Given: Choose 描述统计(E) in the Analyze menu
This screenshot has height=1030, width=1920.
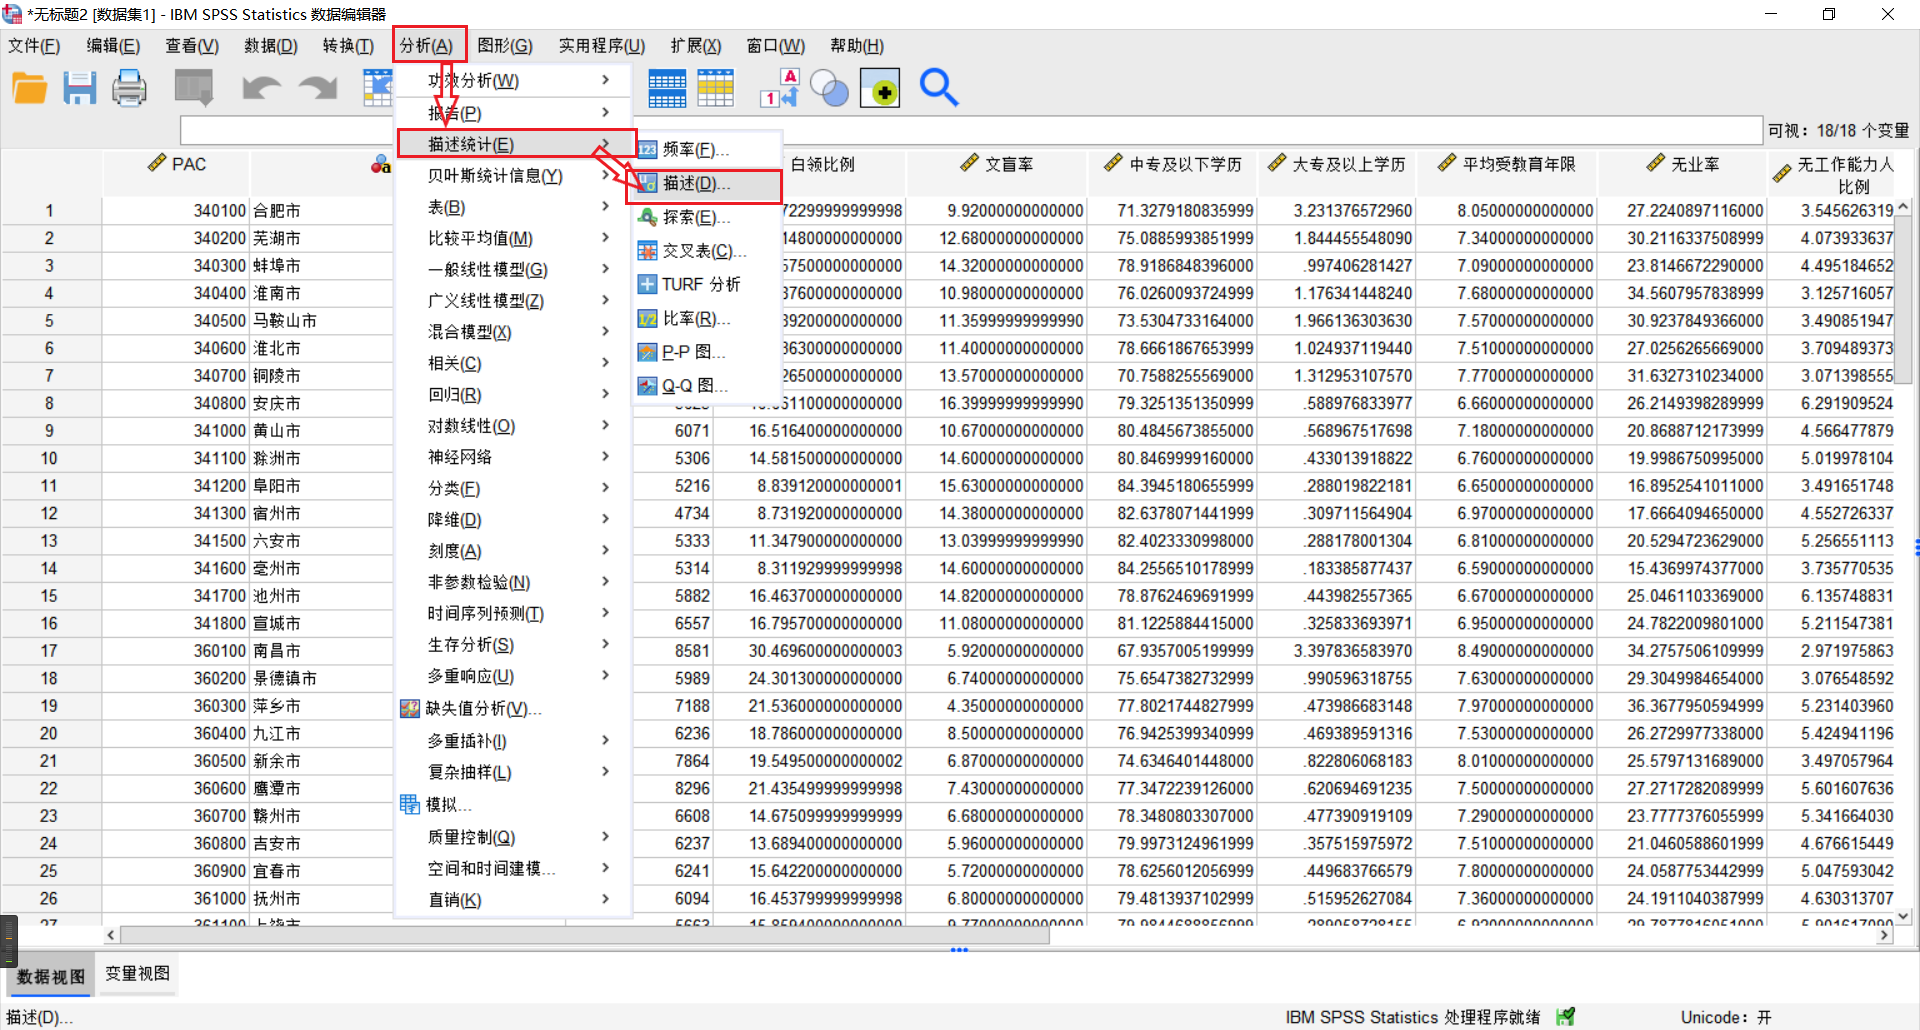Looking at the screenshot, I should click(516, 144).
